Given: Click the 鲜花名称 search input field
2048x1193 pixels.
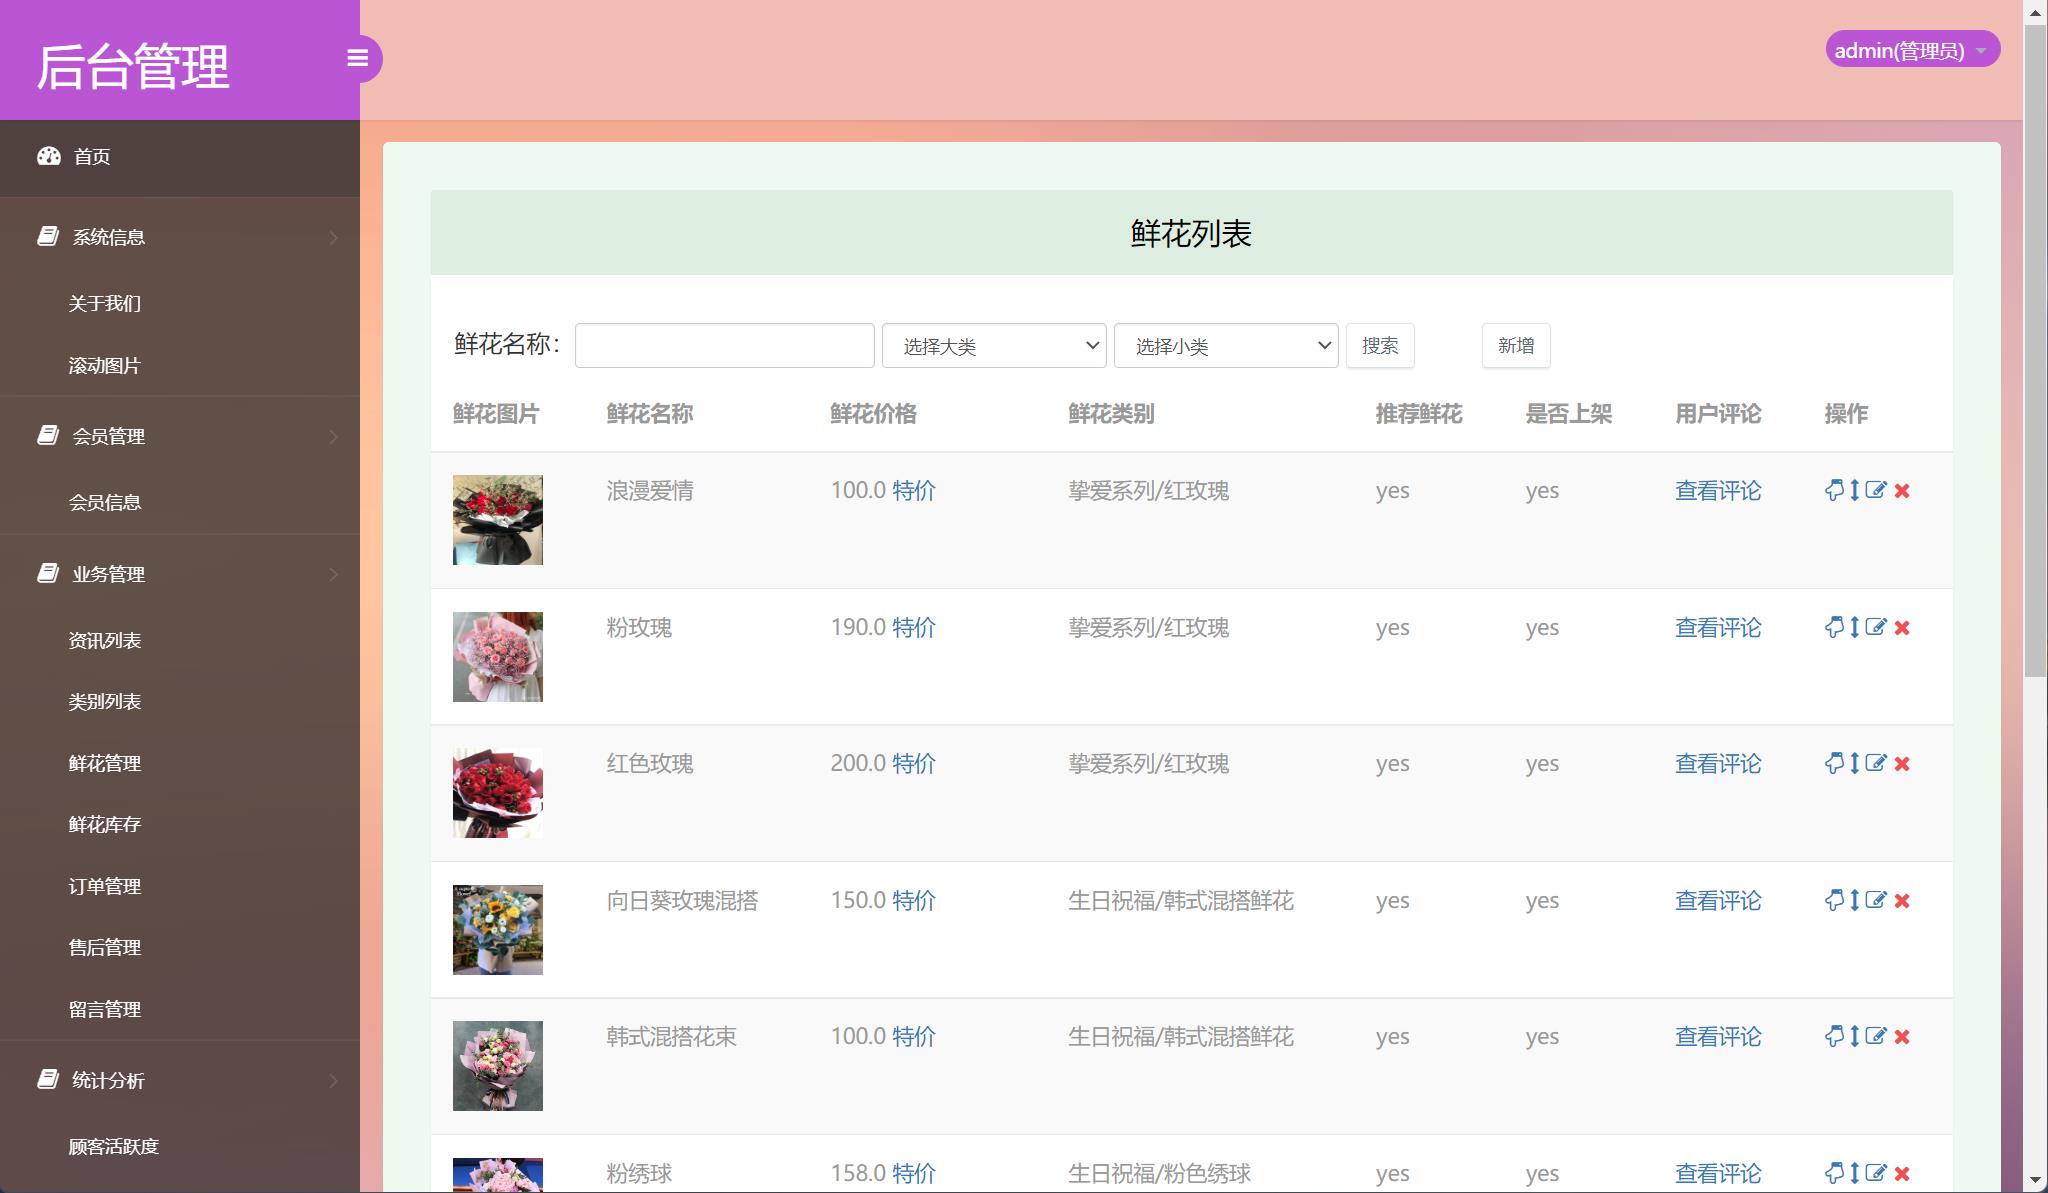Looking at the screenshot, I should pyautogui.click(x=724, y=345).
